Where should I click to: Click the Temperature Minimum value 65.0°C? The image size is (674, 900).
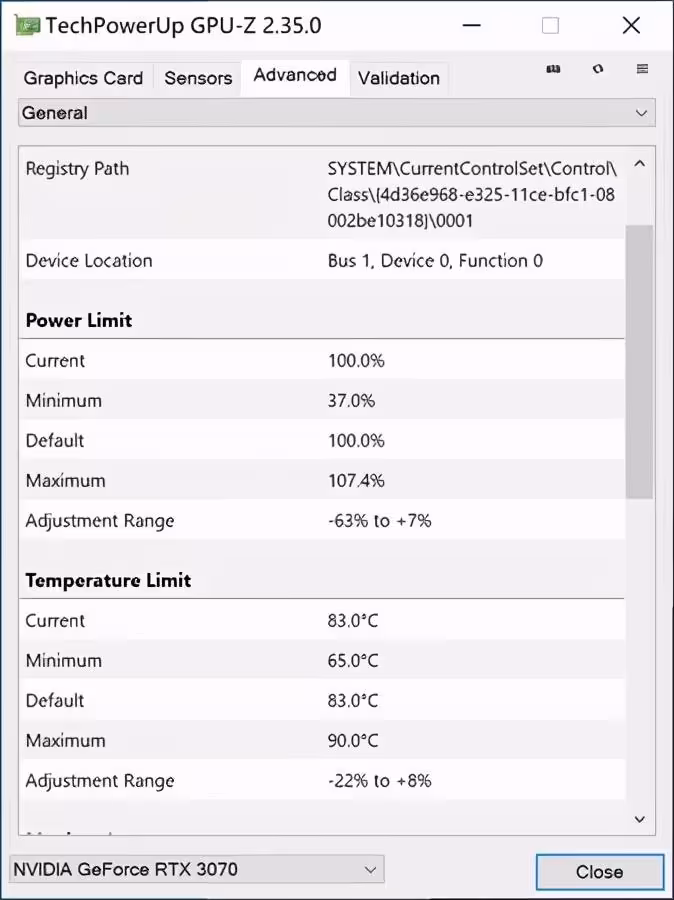click(x=353, y=660)
